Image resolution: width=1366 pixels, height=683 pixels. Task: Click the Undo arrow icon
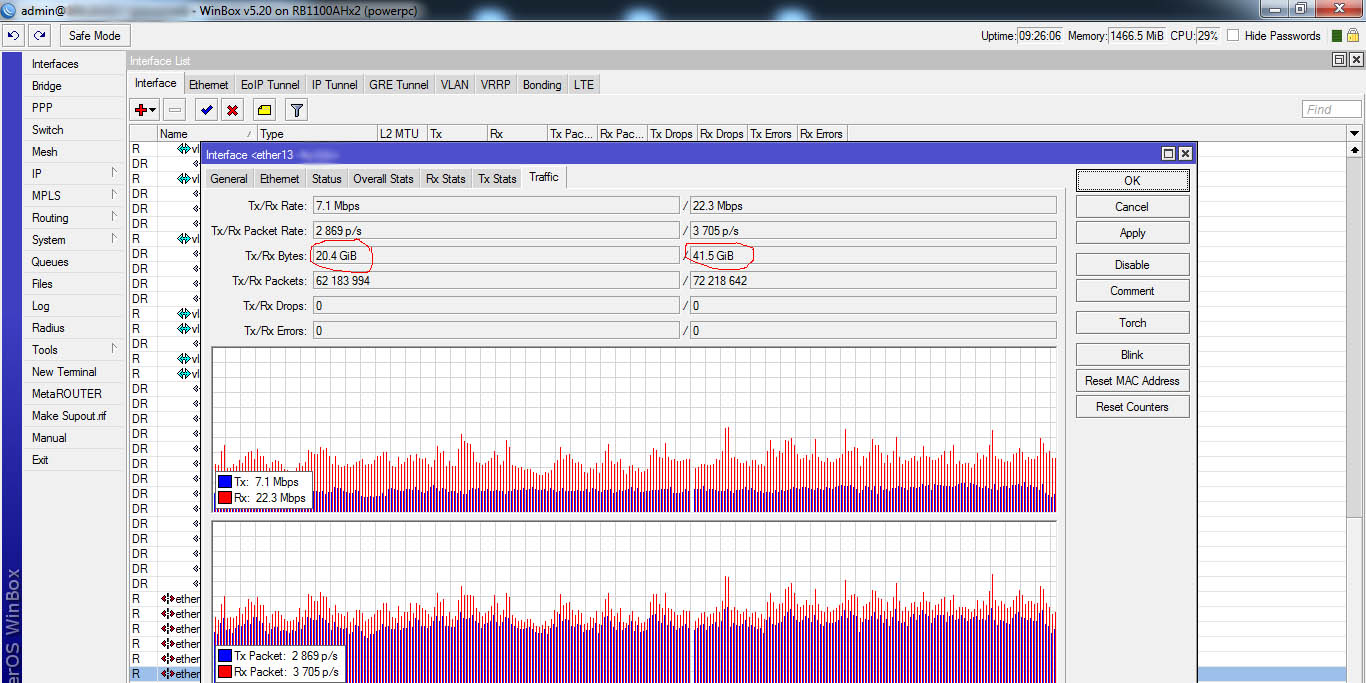point(13,35)
